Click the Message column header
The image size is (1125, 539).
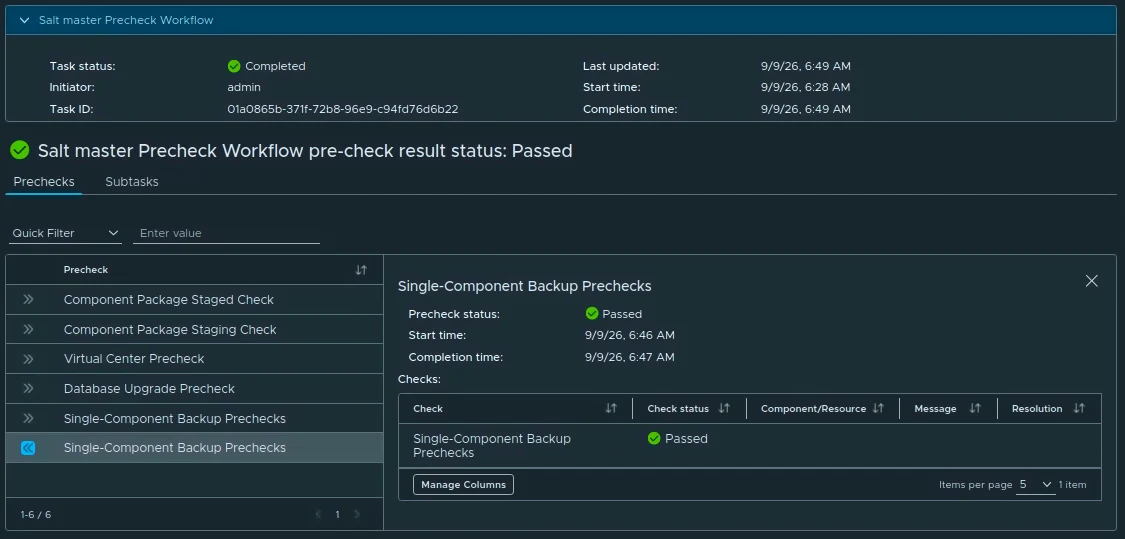point(935,408)
